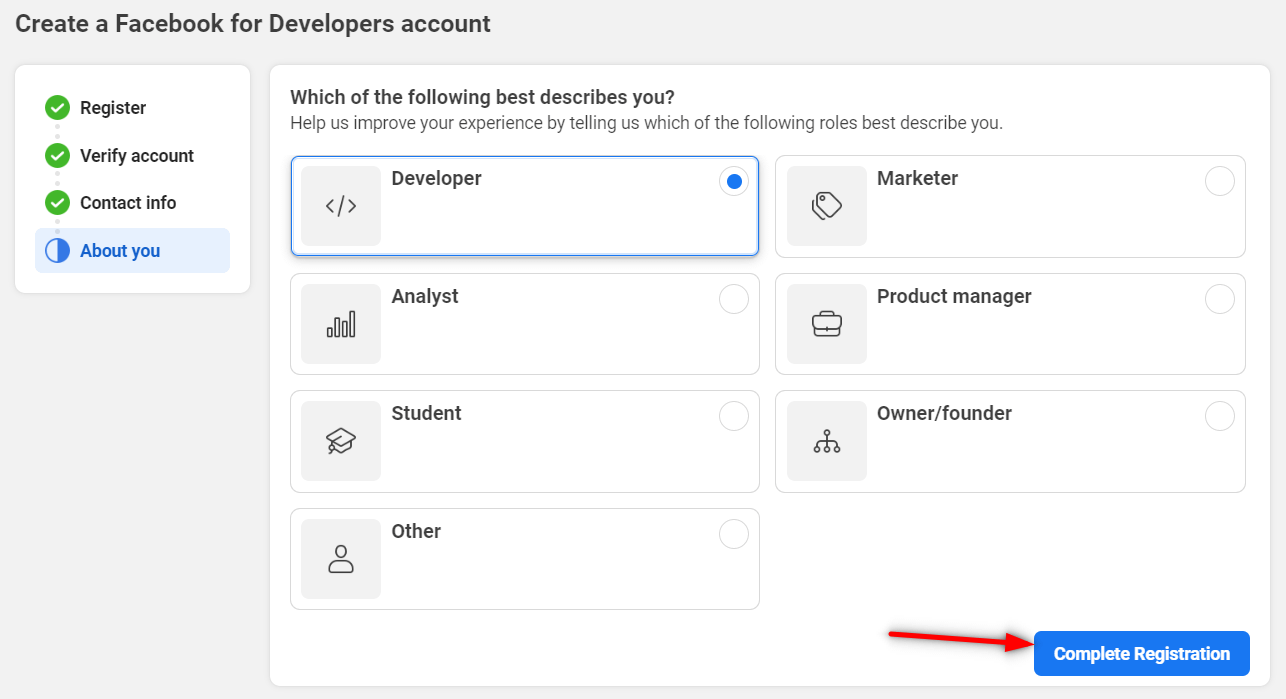Select the Owner/founder radio button
The width and height of the screenshot is (1286, 699).
click(1219, 416)
